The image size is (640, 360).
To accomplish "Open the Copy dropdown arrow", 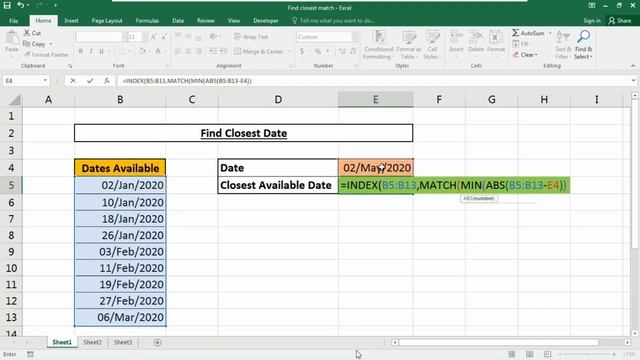I will coord(51,44).
